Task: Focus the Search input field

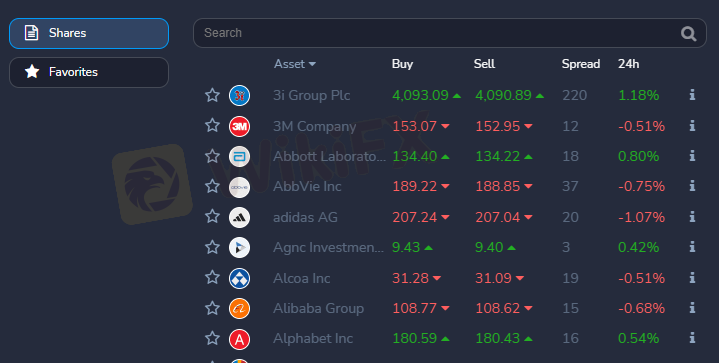Action: coord(440,33)
